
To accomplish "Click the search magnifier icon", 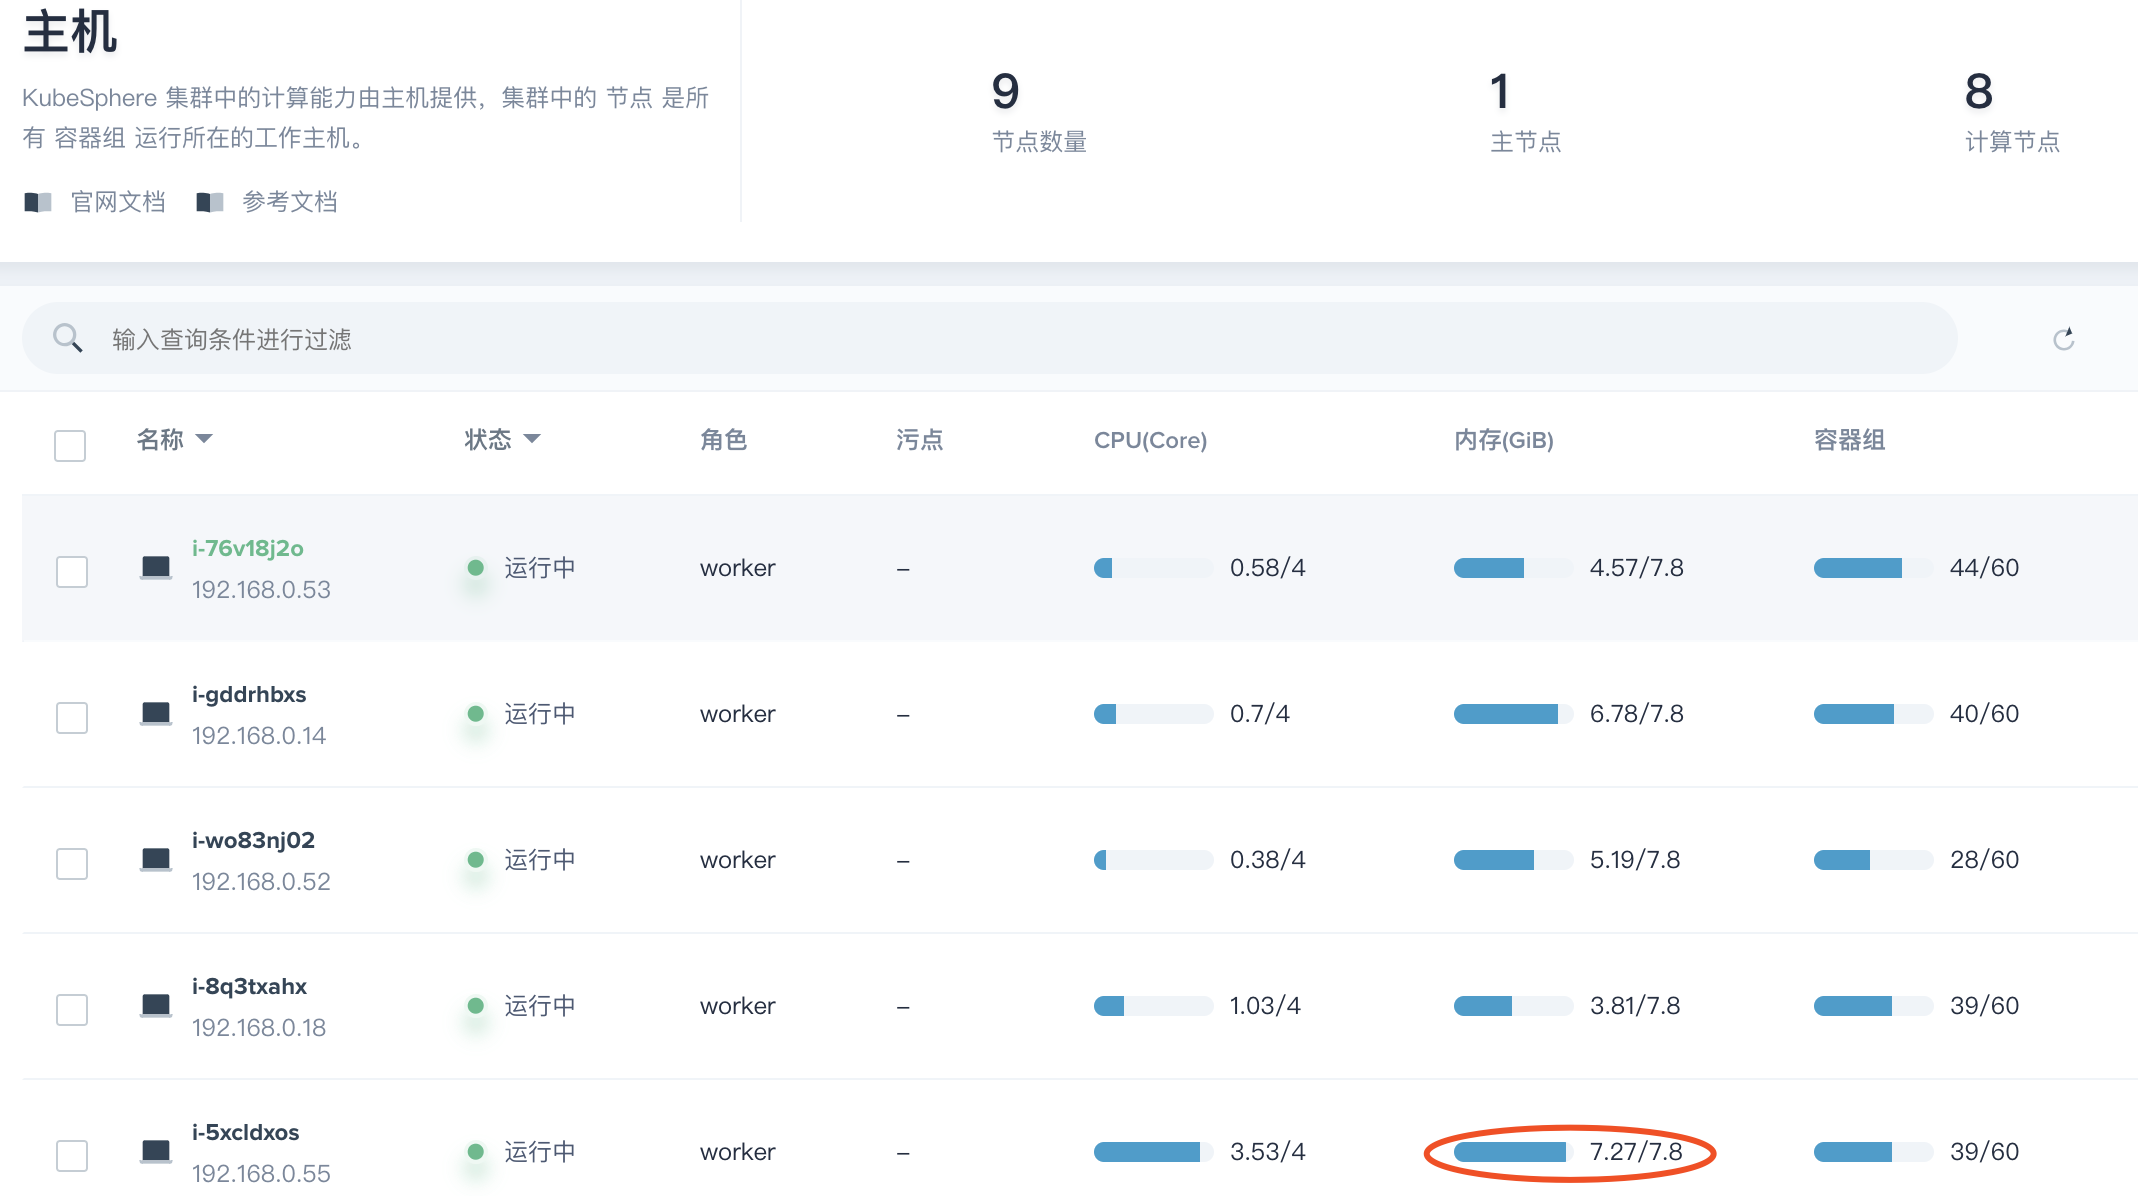I will (68, 338).
